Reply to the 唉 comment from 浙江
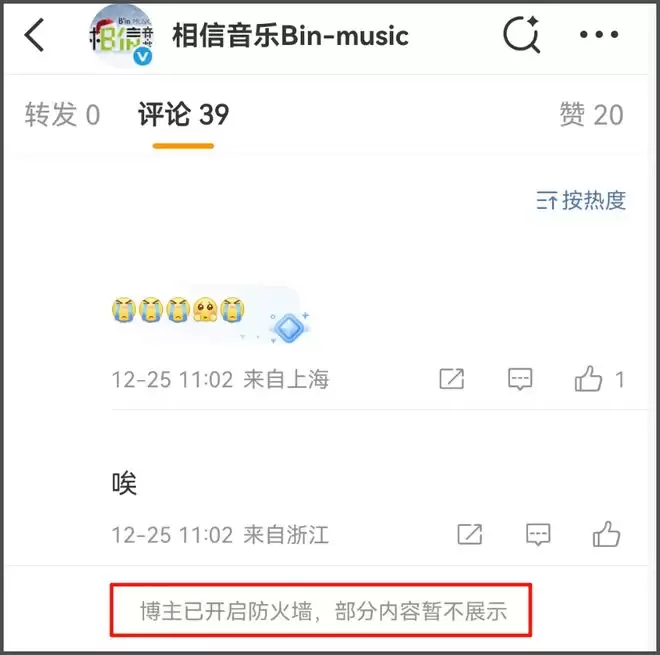 coord(538,535)
